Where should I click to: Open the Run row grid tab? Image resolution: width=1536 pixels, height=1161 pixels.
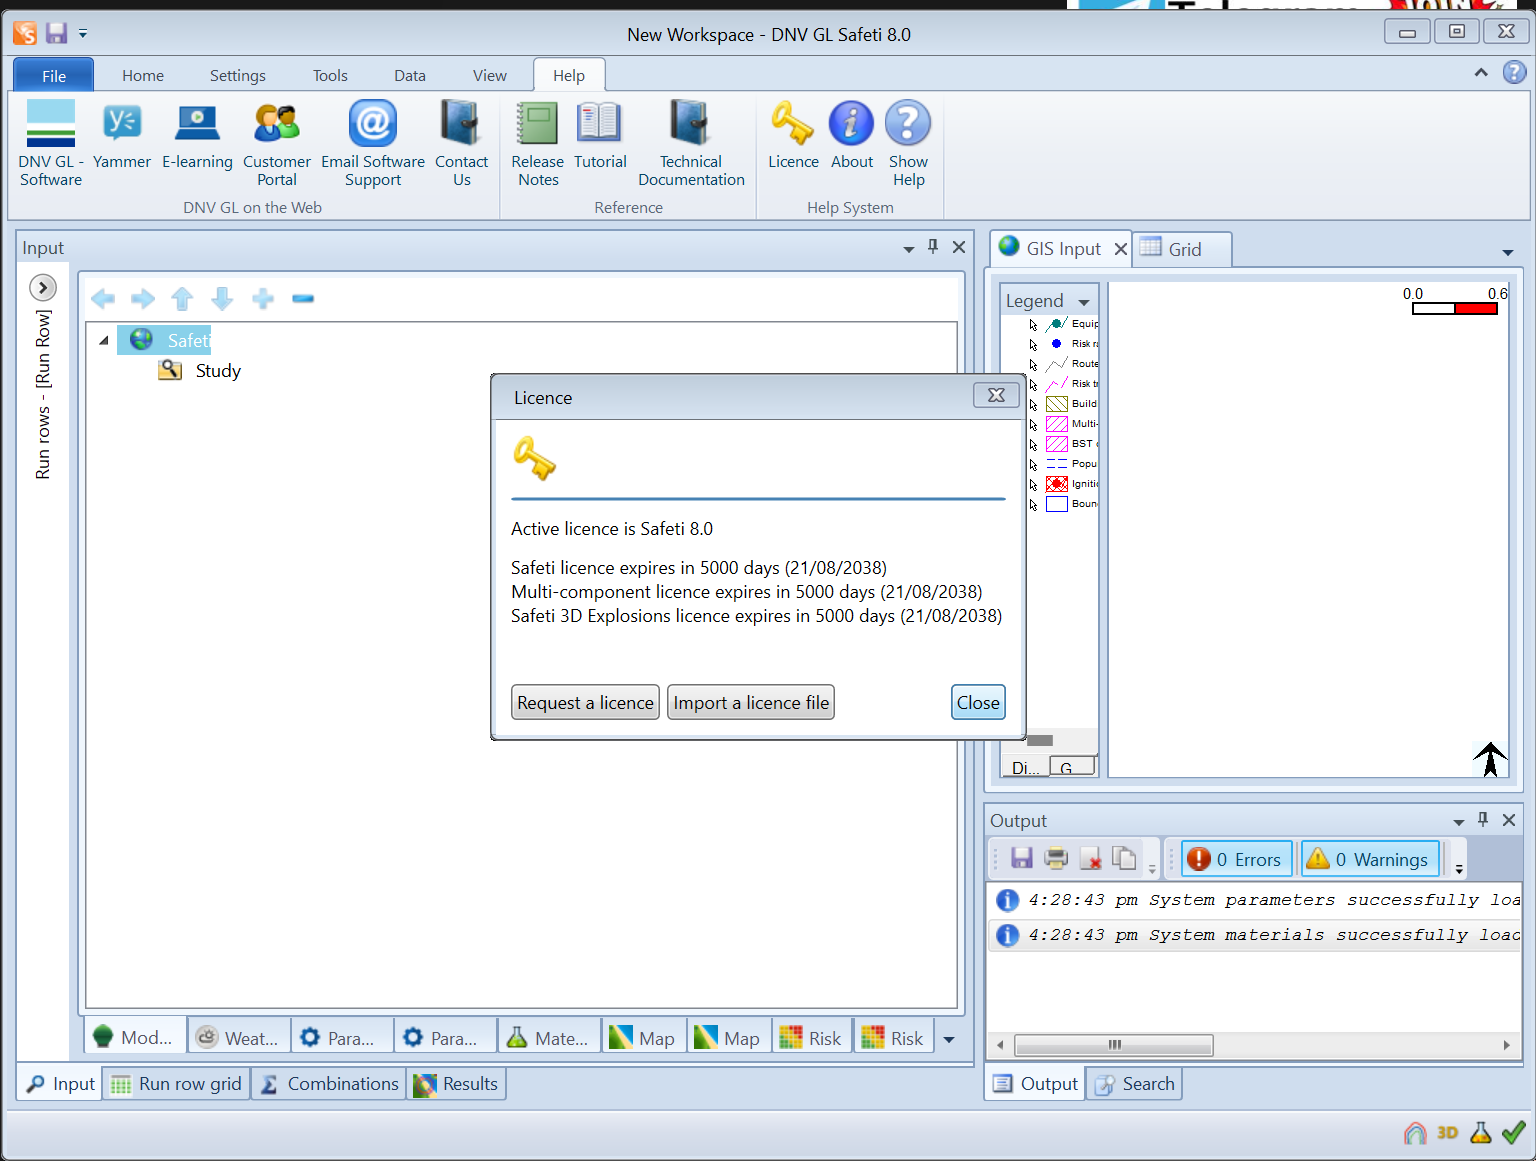(176, 1084)
